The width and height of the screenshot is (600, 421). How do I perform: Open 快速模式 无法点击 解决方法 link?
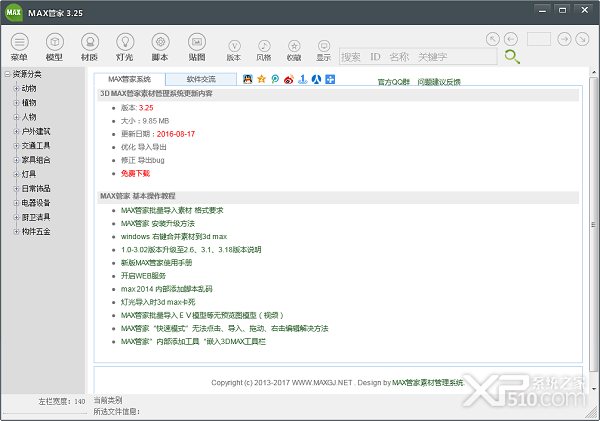click(225, 328)
